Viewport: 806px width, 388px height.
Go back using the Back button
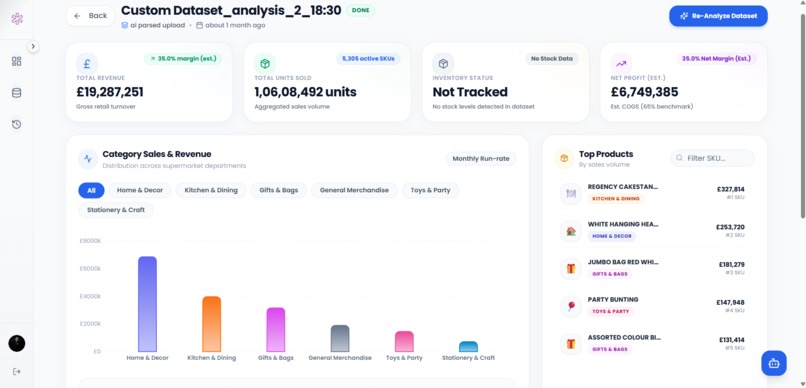[x=90, y=16]
